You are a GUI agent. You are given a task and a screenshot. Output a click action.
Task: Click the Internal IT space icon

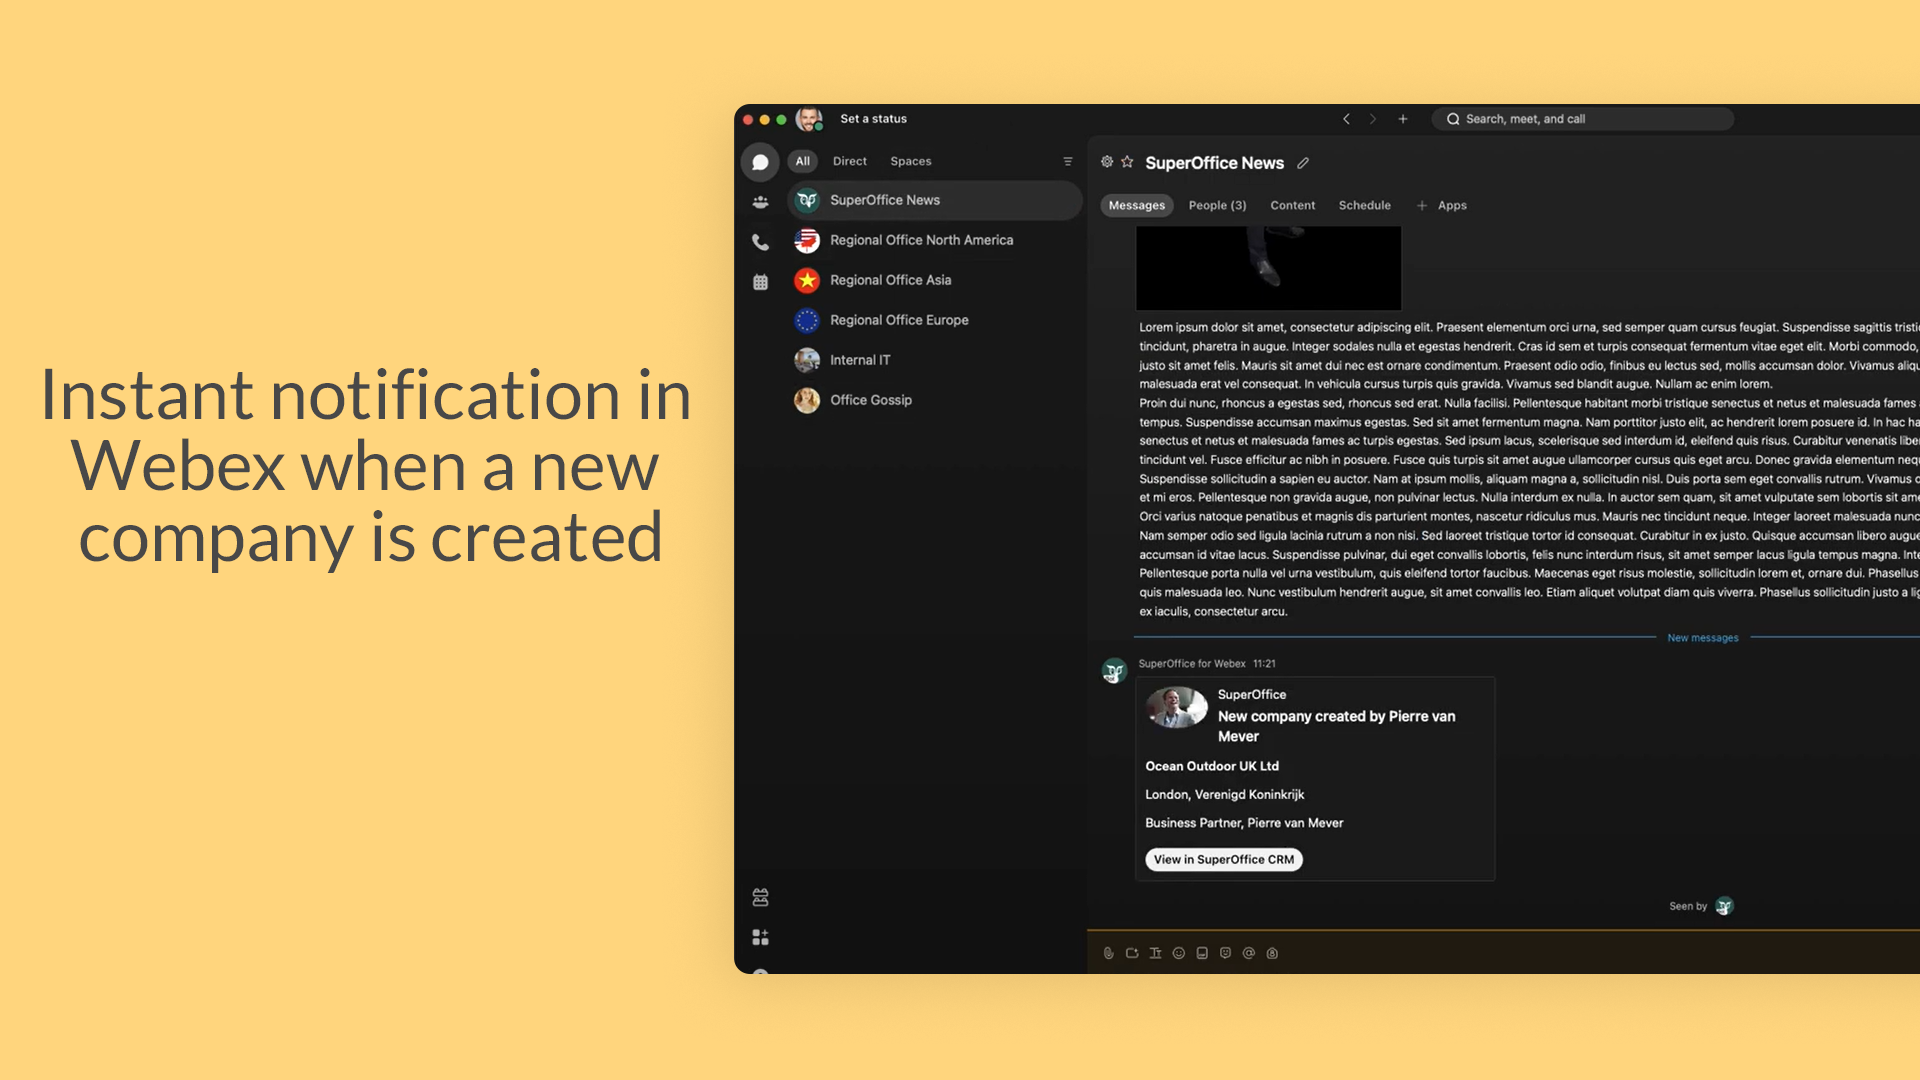pos(806,360)
